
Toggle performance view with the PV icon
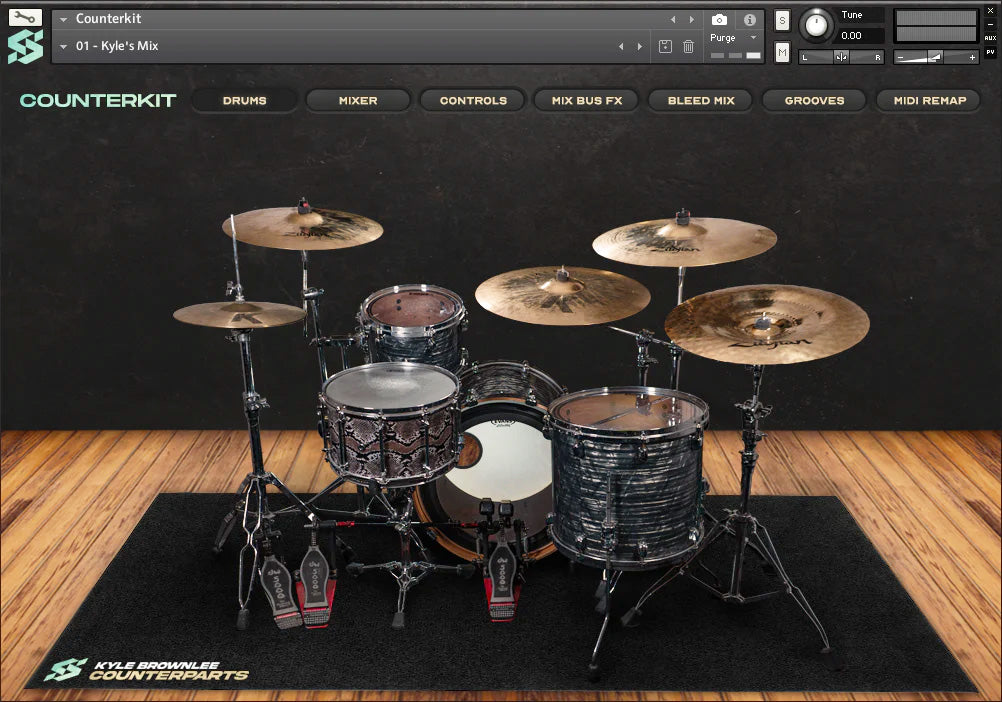[989, 52]
